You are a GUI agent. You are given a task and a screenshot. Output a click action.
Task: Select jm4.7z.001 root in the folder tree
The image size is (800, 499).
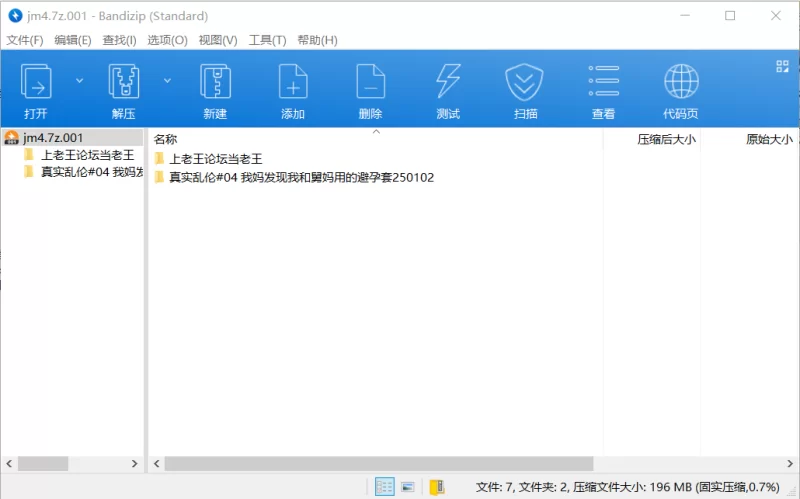(x=52, y=138)
